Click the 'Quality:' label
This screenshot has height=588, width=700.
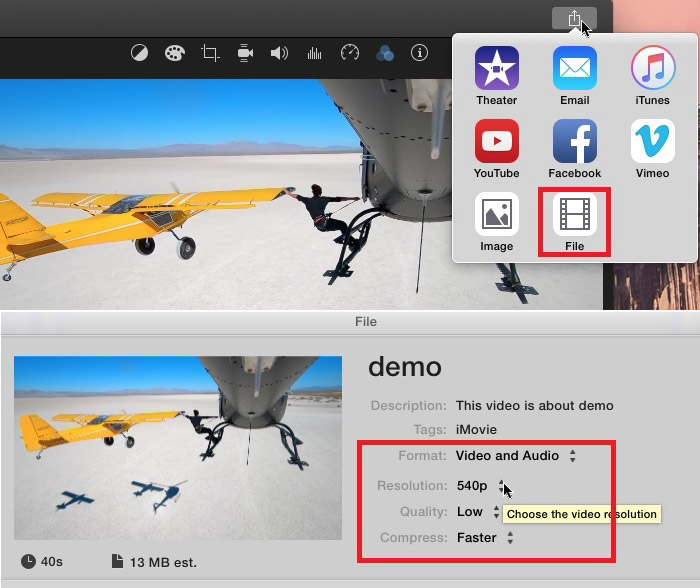(423, 512)
